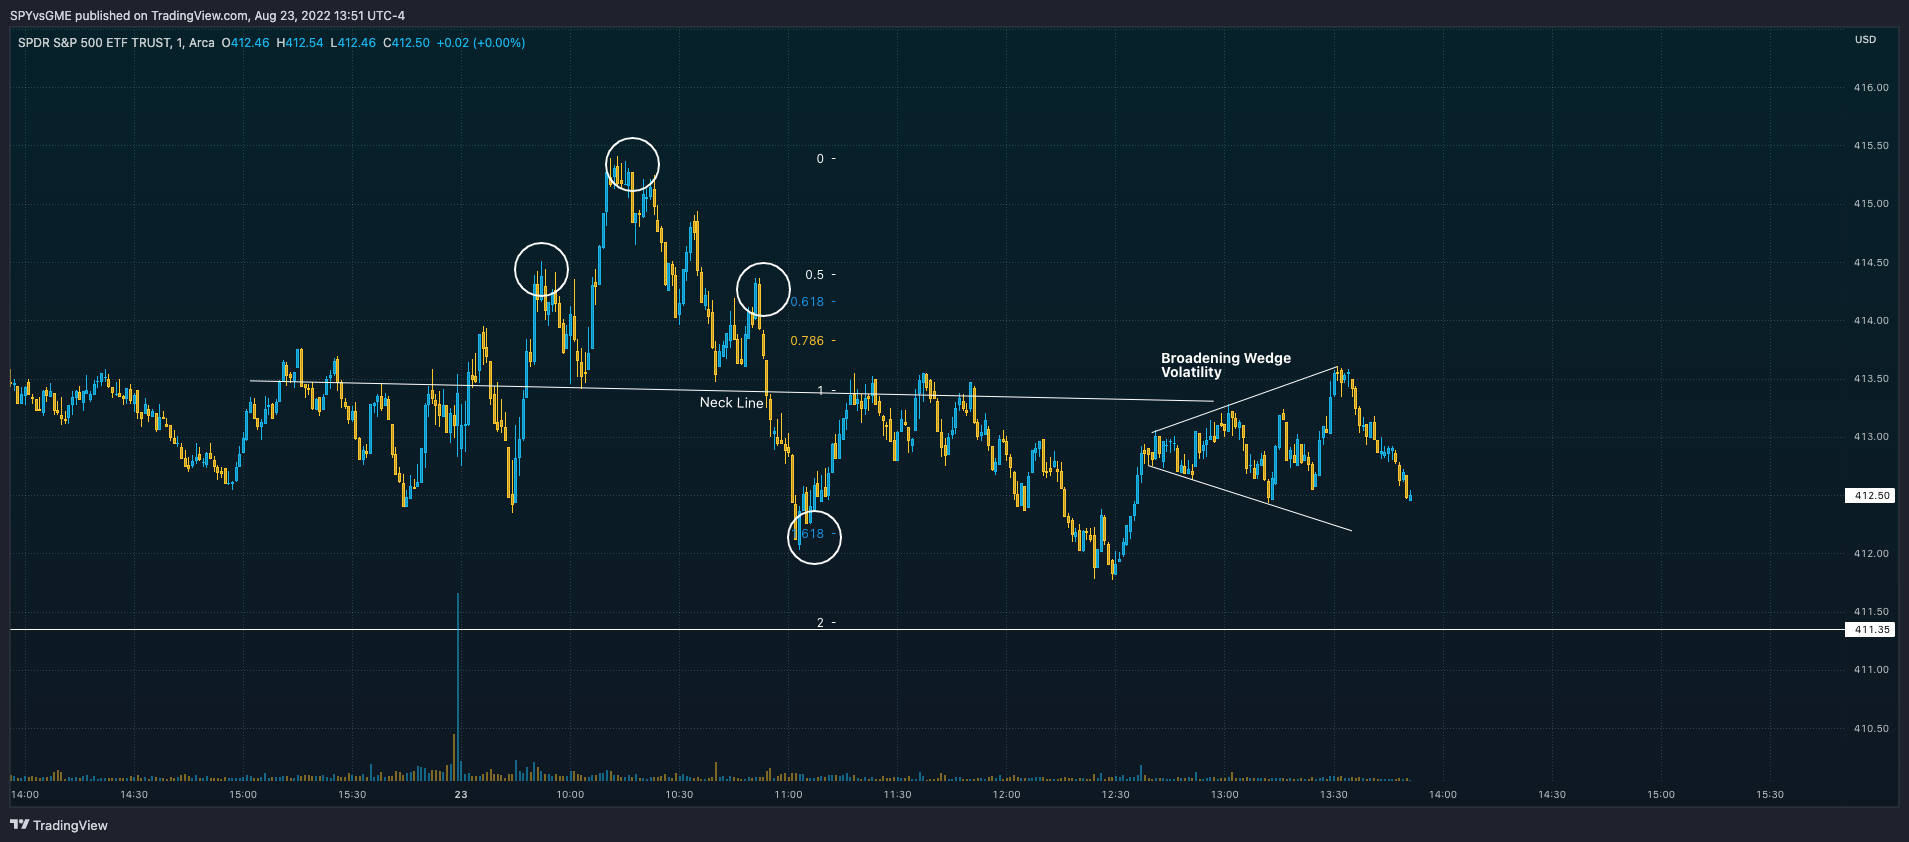This screenshot has height=842, width=1909.
Task: Click the open value O412.46
Action: coord(246,43)
